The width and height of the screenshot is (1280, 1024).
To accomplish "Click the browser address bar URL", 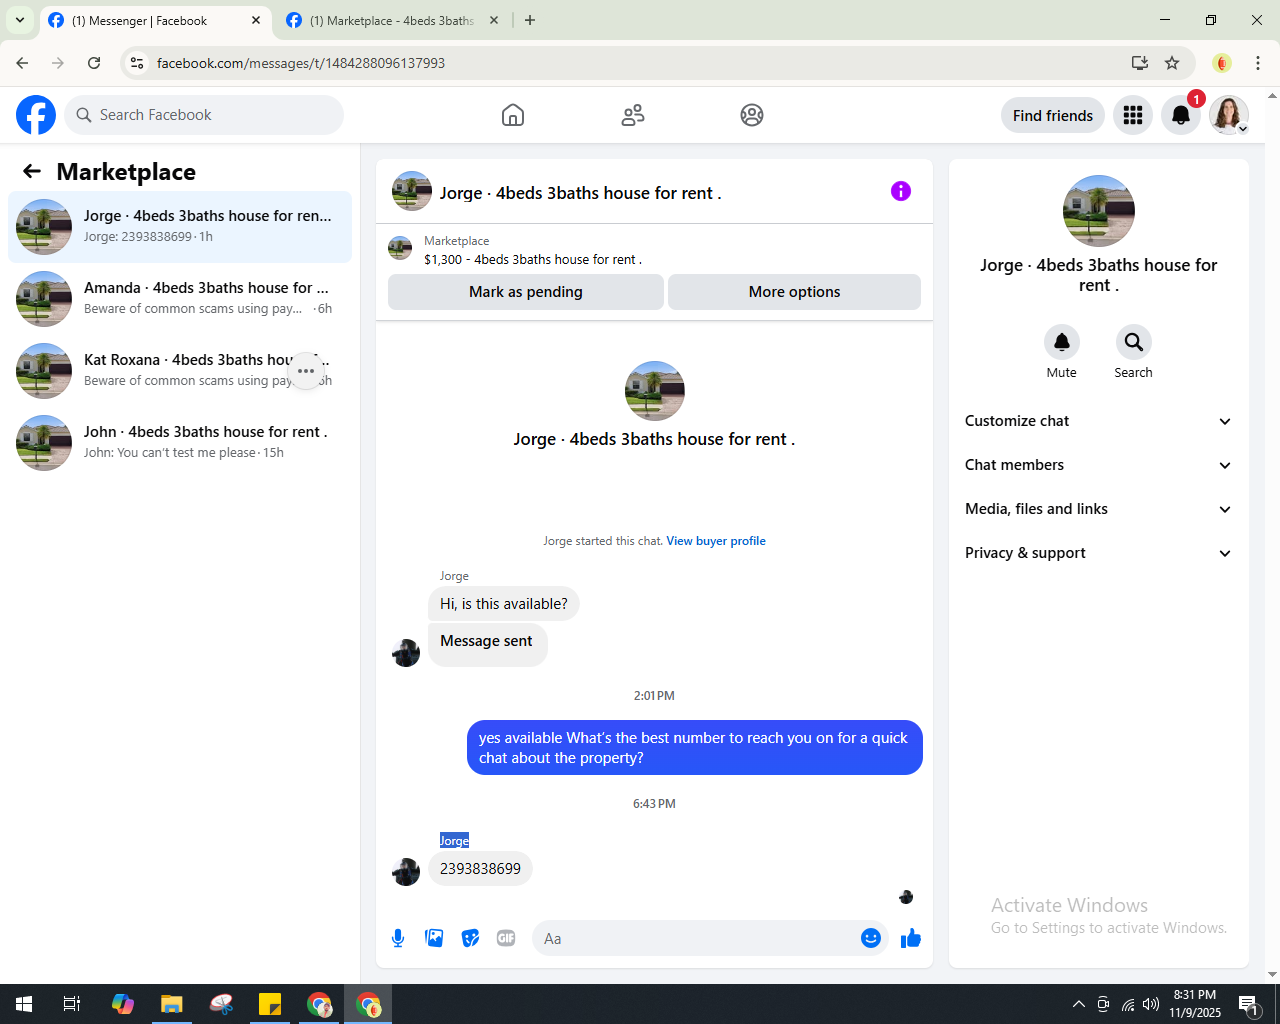I will coord(301,63).
